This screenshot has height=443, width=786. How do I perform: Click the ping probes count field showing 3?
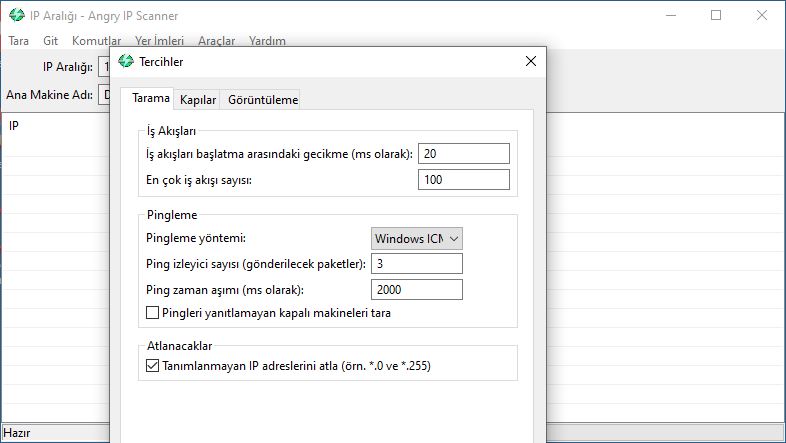[x=417, y=264]
